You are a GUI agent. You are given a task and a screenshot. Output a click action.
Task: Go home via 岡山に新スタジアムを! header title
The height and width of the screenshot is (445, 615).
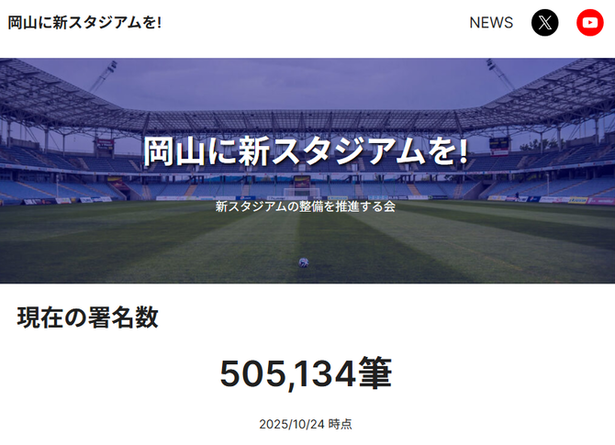tap(85, 22)
